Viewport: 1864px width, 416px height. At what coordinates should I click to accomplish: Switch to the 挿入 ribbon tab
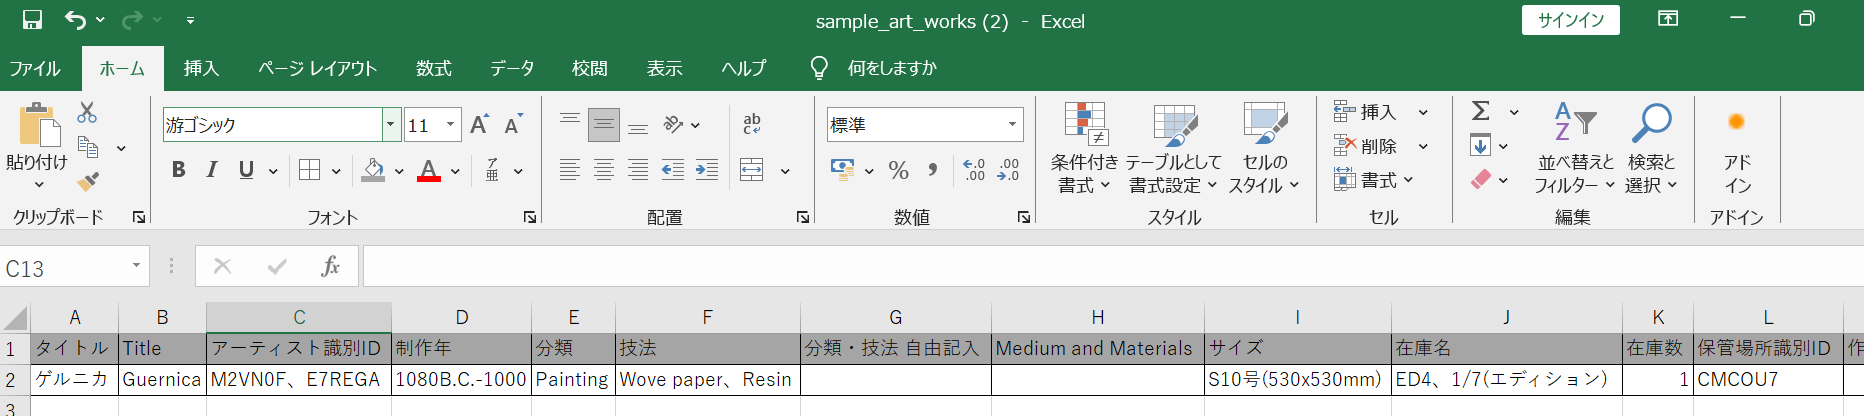click(x=201, y=68)
